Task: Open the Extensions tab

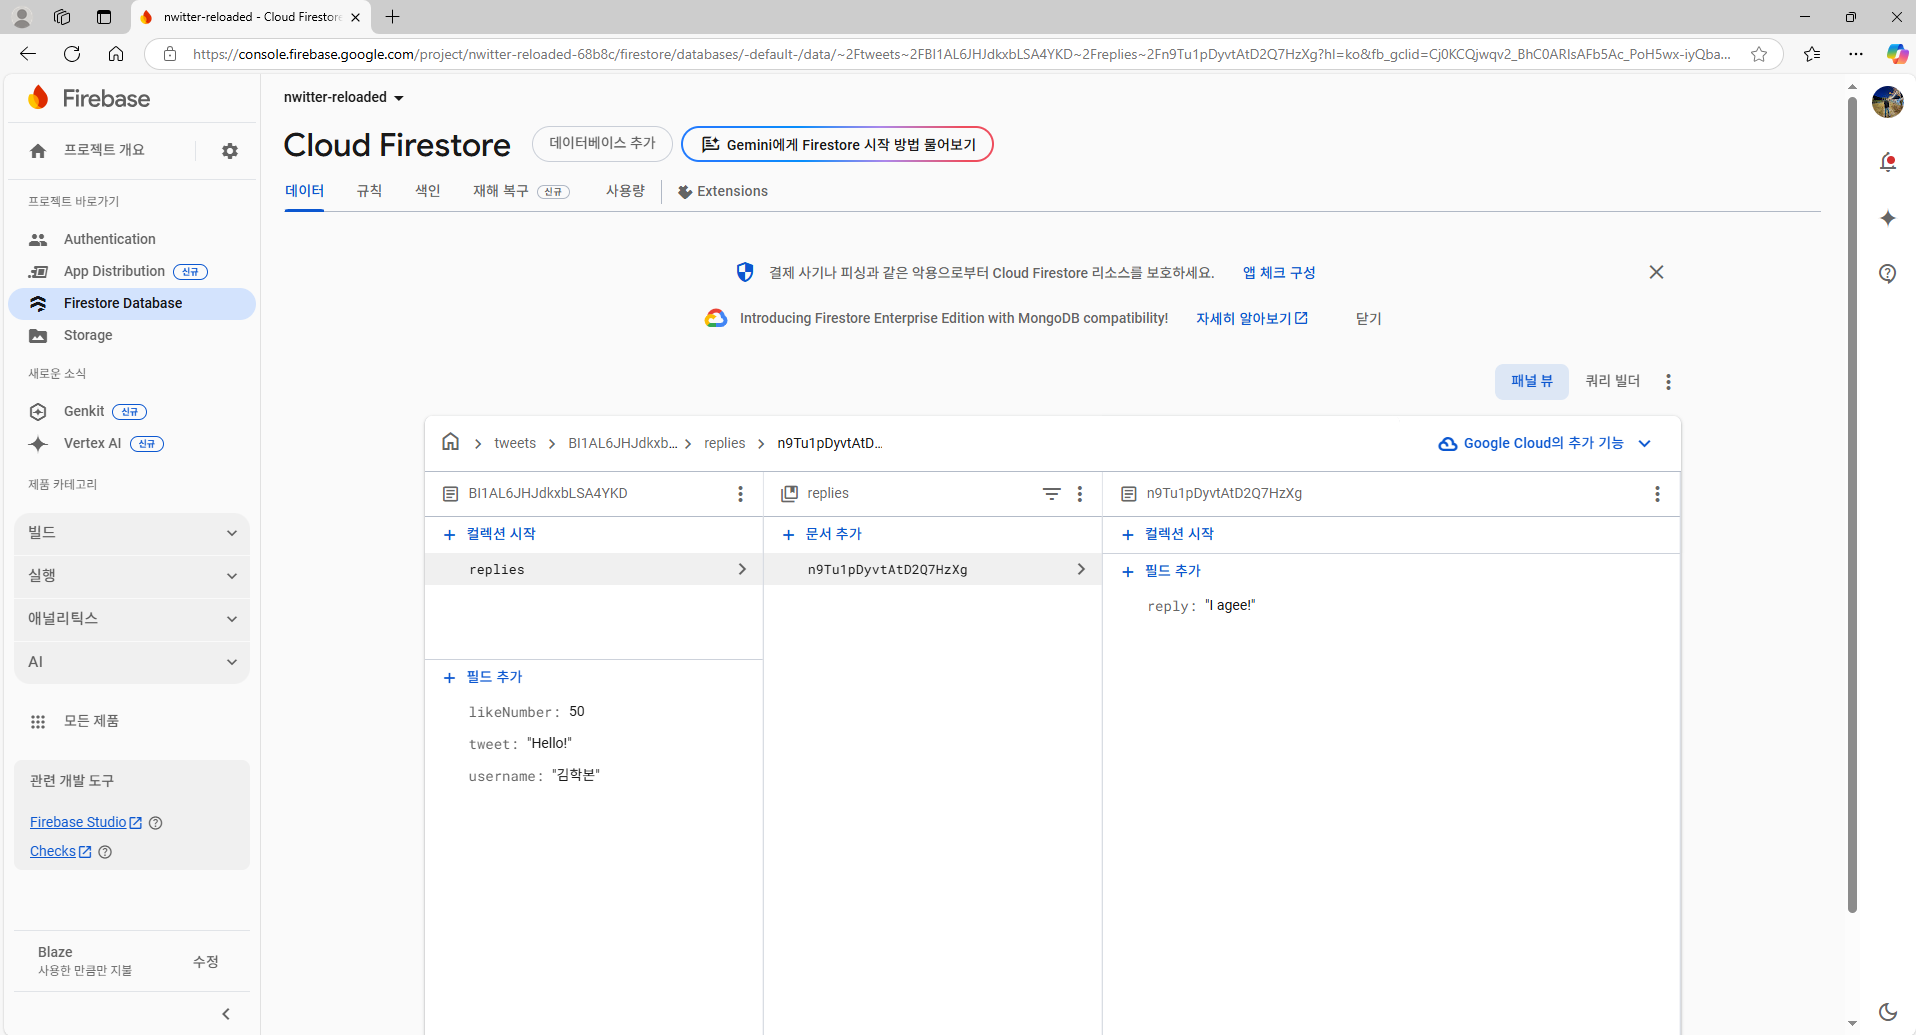Action: [x=722, y=191]
